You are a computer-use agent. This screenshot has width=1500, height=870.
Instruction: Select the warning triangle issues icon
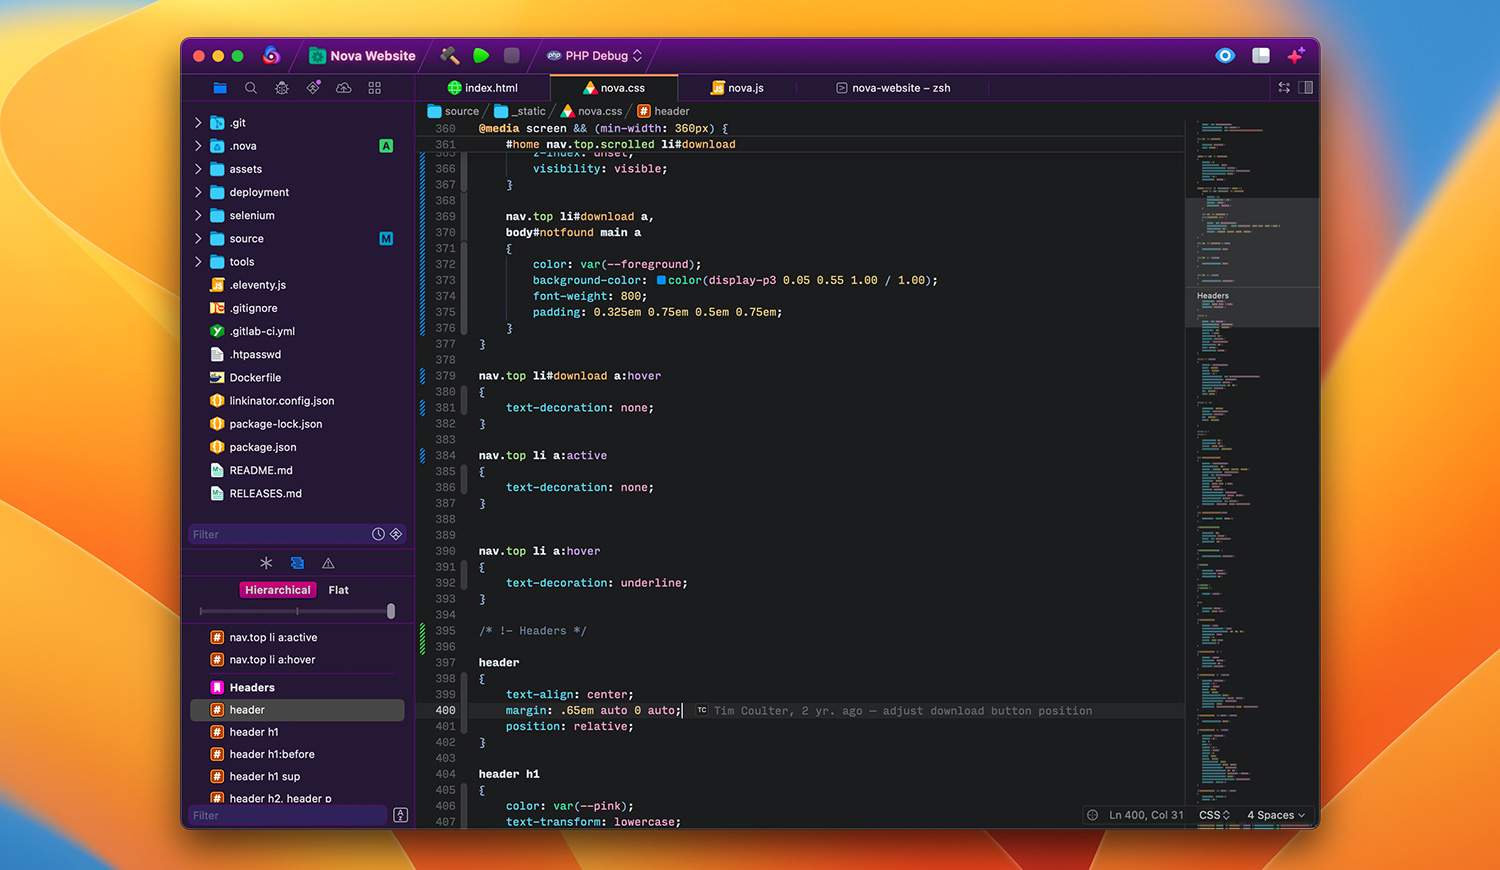(x=328, y=563)
